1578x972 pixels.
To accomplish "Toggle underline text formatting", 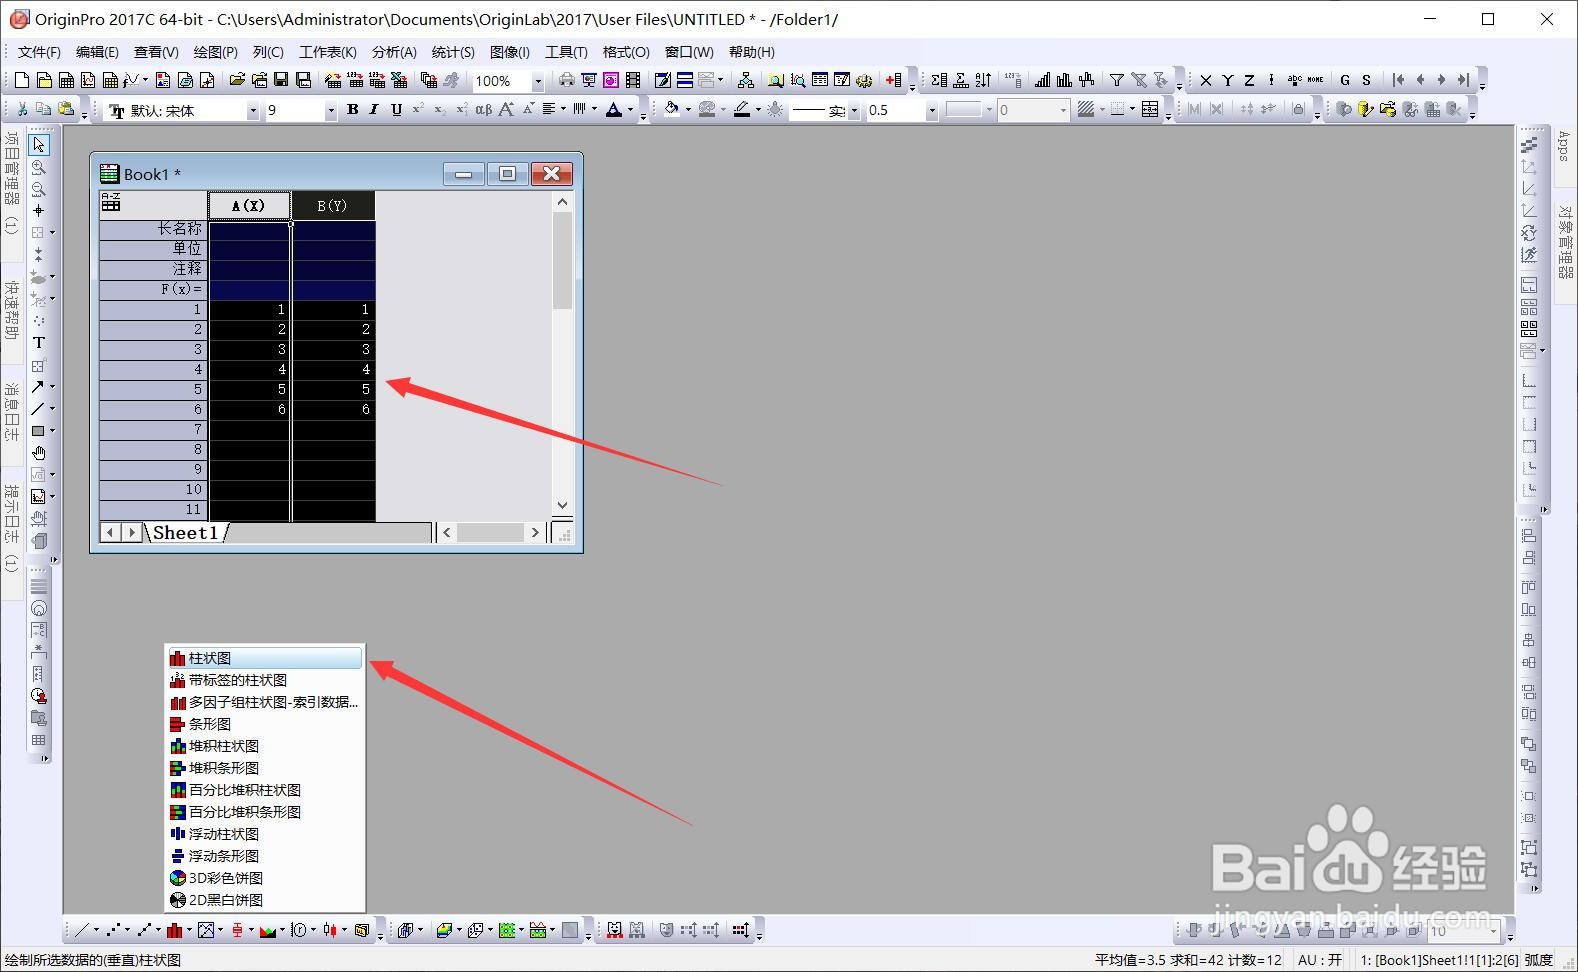I will pyautogui.click(x=396, y=110).
